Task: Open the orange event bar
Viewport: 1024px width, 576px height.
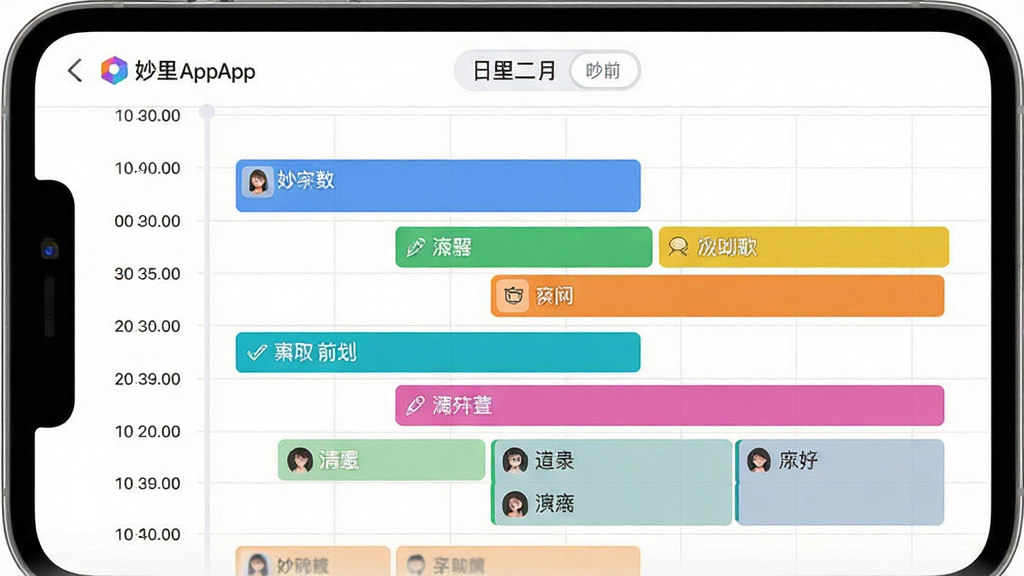Action: (717, 296)
